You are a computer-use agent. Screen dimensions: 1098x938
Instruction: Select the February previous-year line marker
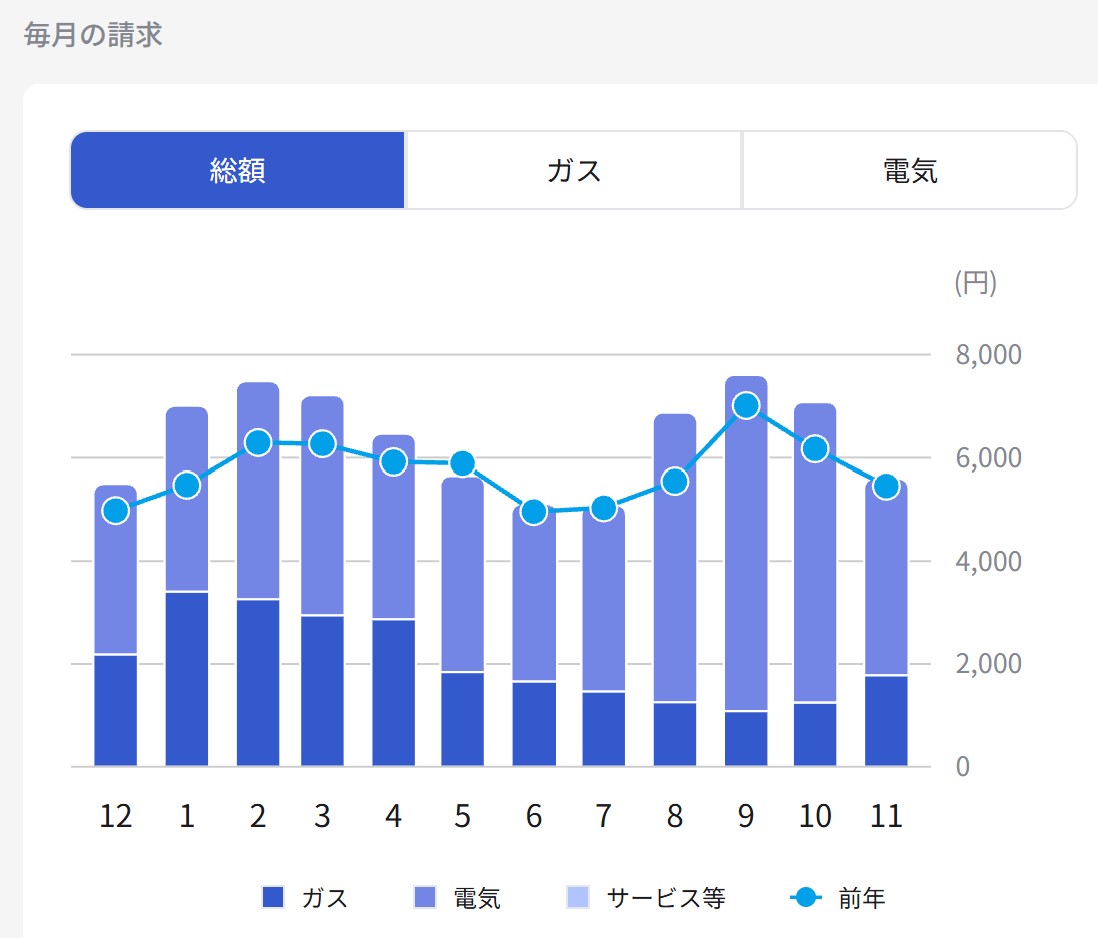(258, 442)
